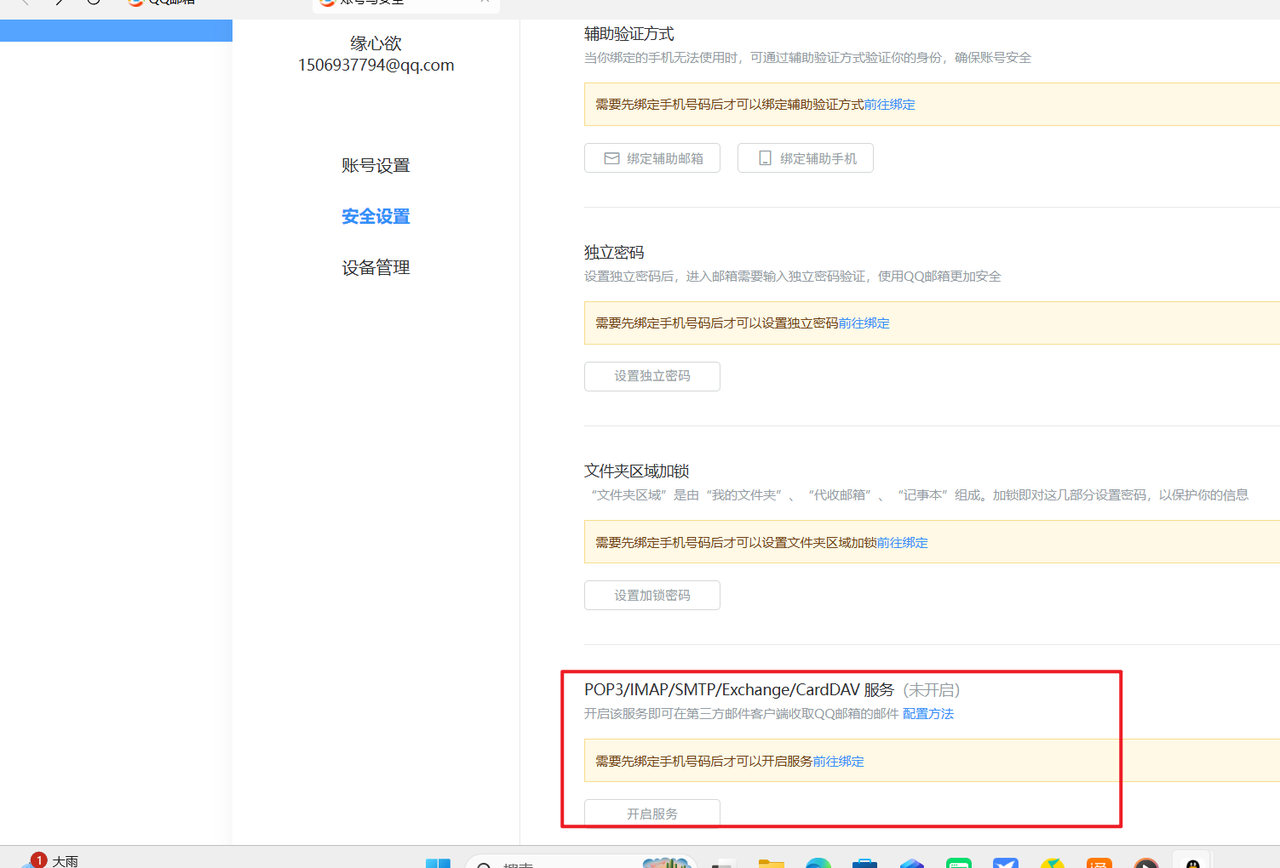This screenshot has width=1280, height=868.
Task: Click the email address 1506937794@qq.com
Action: click(x=376, y=65)
